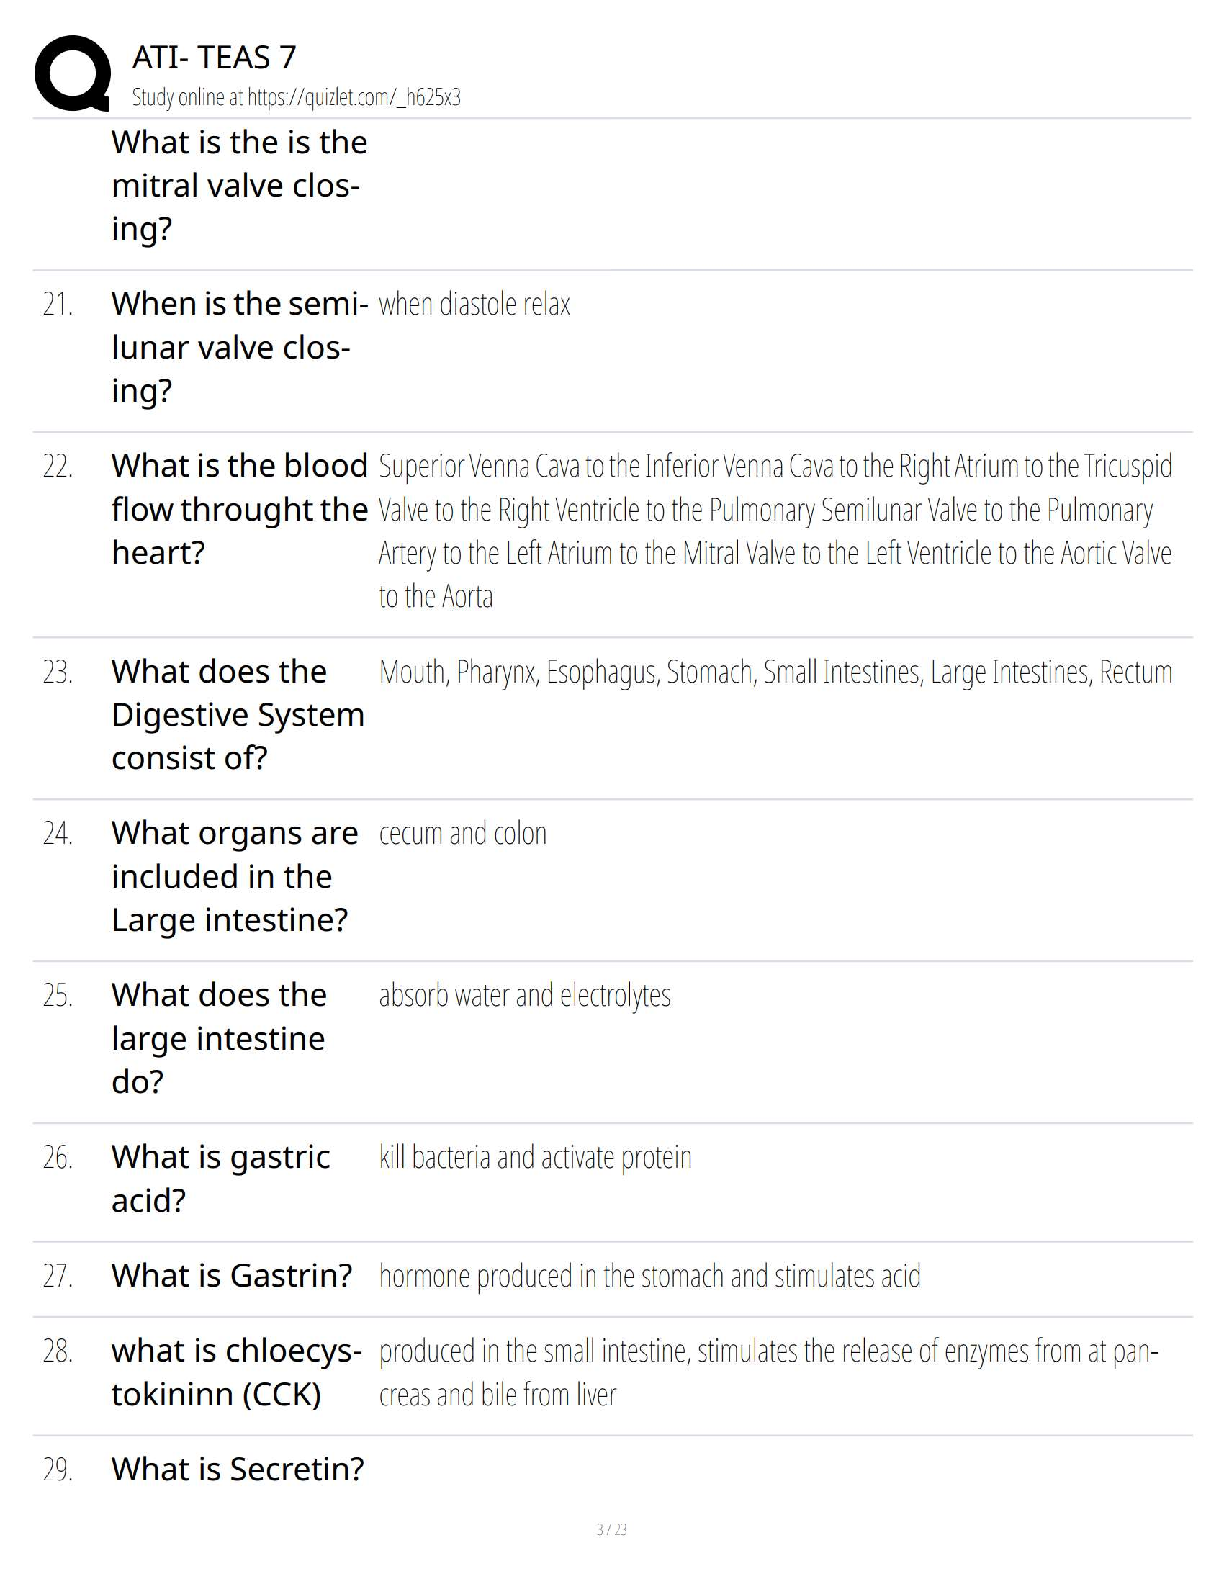This screenshot has width=1224, height=1584.
Task: Select the Digestive System question
Action: coord(238,714)
